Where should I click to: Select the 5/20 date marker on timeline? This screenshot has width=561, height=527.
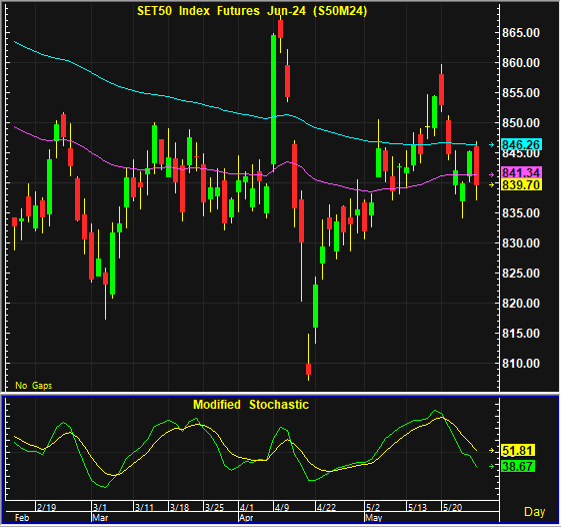click(453, 507)
